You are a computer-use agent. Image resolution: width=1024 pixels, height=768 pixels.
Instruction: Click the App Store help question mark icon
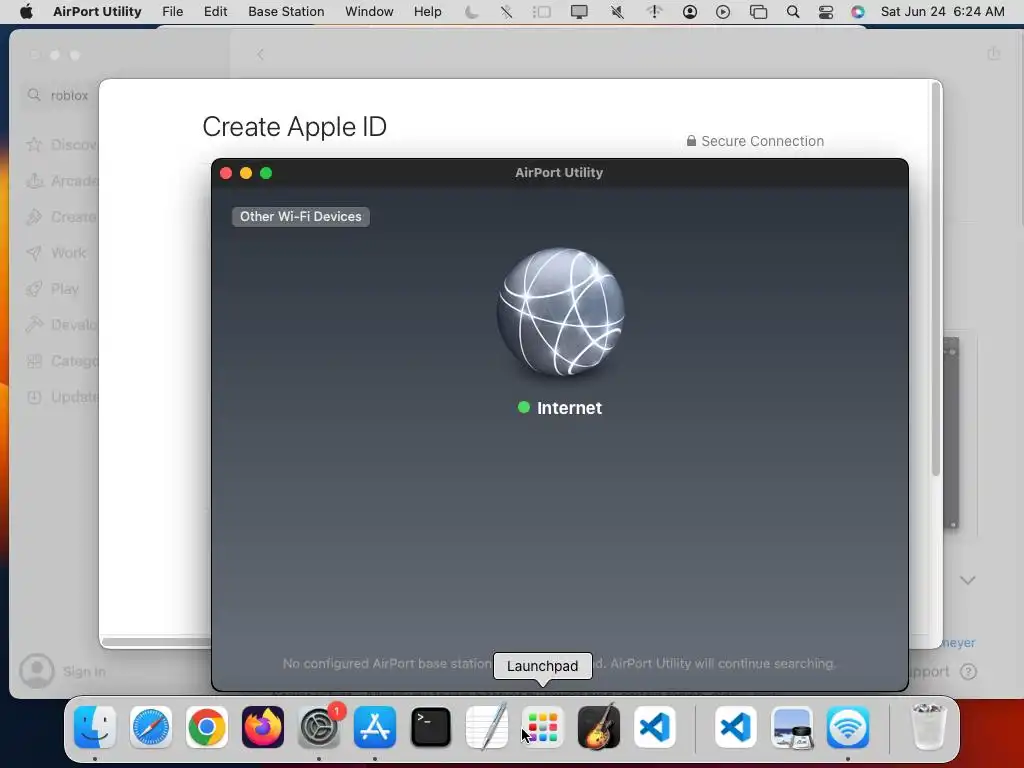point(968,671)
